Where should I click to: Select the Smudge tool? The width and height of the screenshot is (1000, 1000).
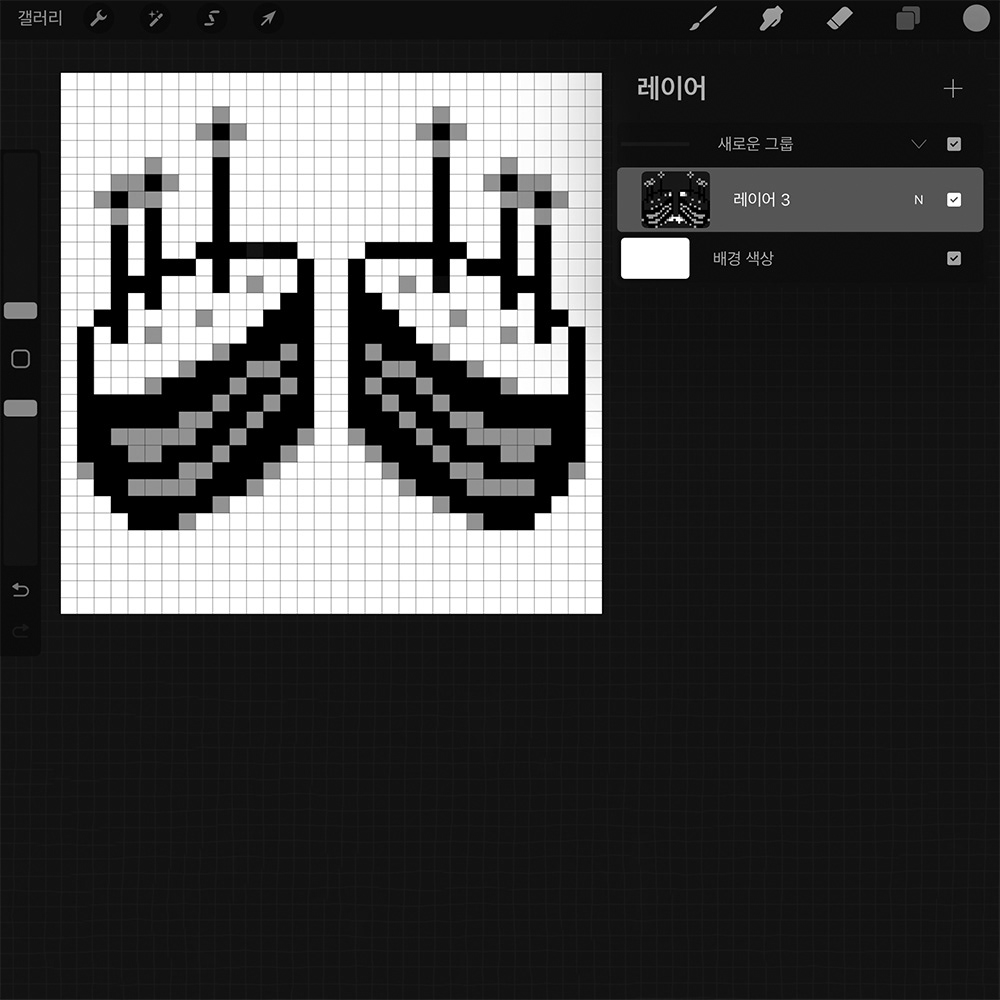pos(771,18)
